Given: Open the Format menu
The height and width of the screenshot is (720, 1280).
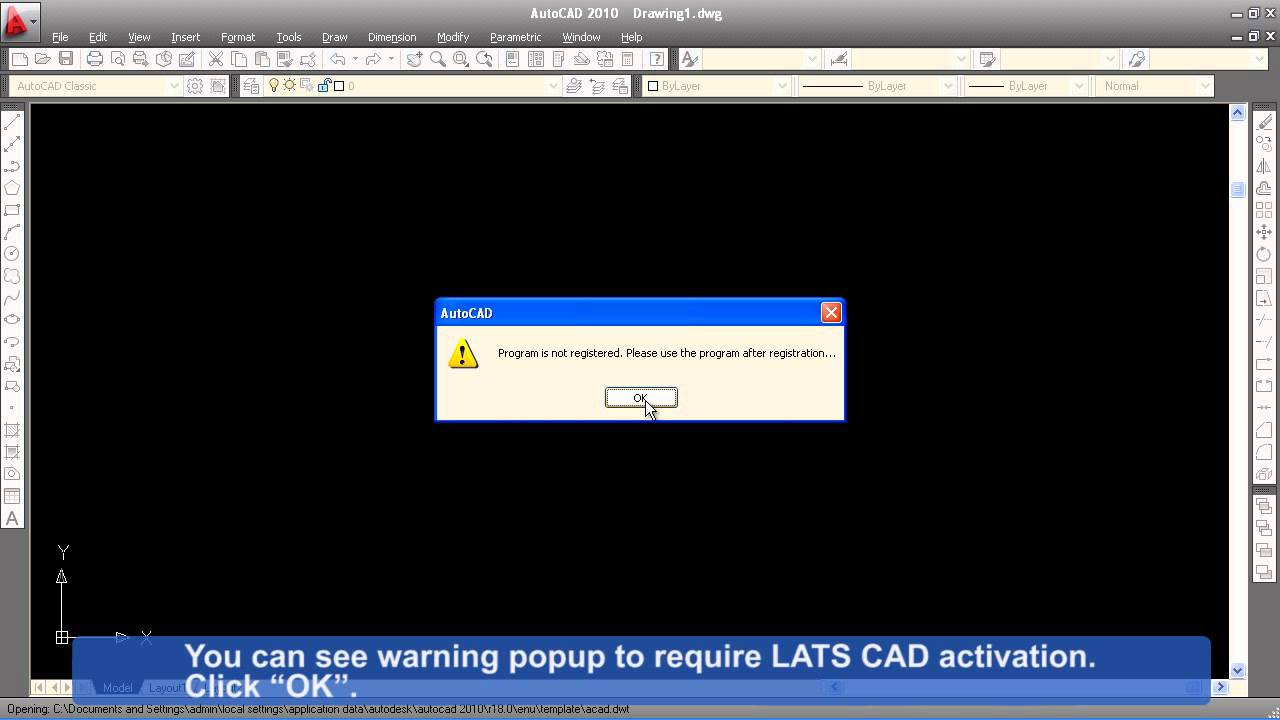Looking at the screenshot, I should (x=238, y=37).
